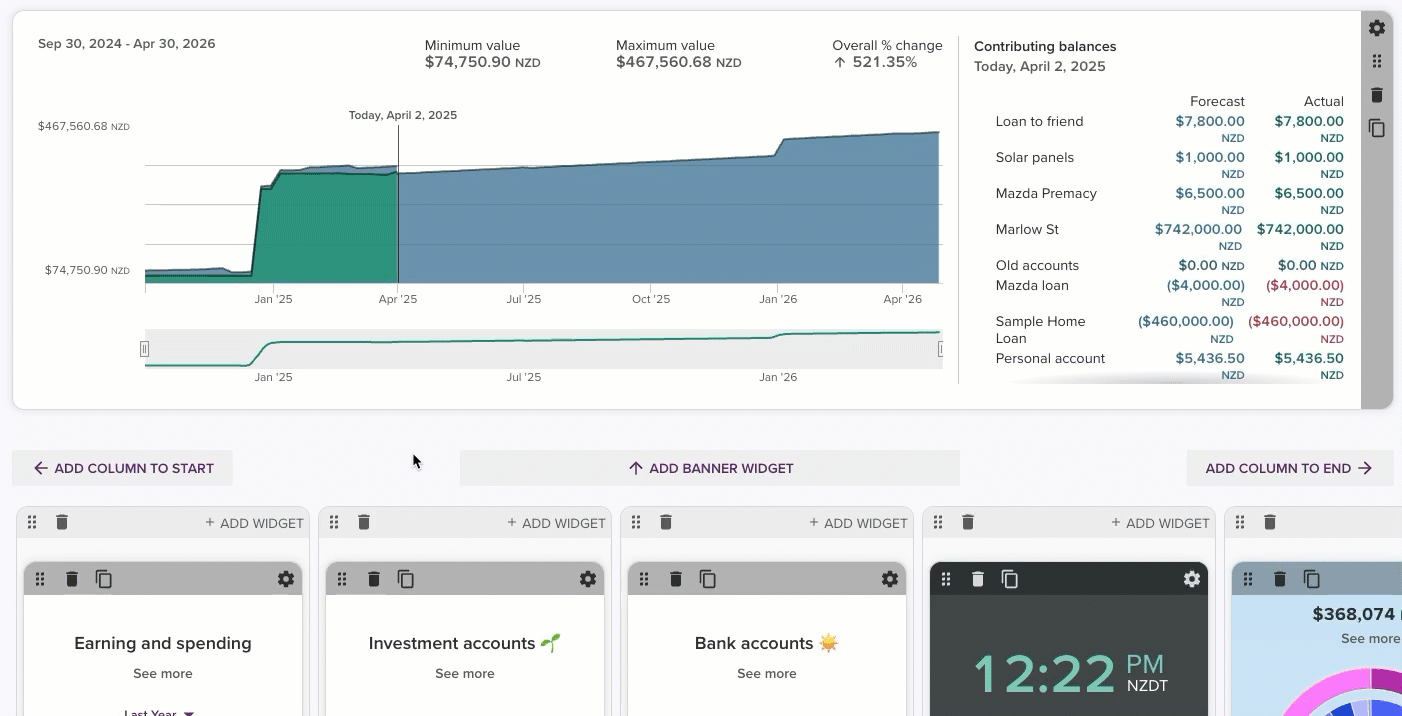Click Investment accounts widget drag handle
The image size is (1402, 716).
click(342, 579)
